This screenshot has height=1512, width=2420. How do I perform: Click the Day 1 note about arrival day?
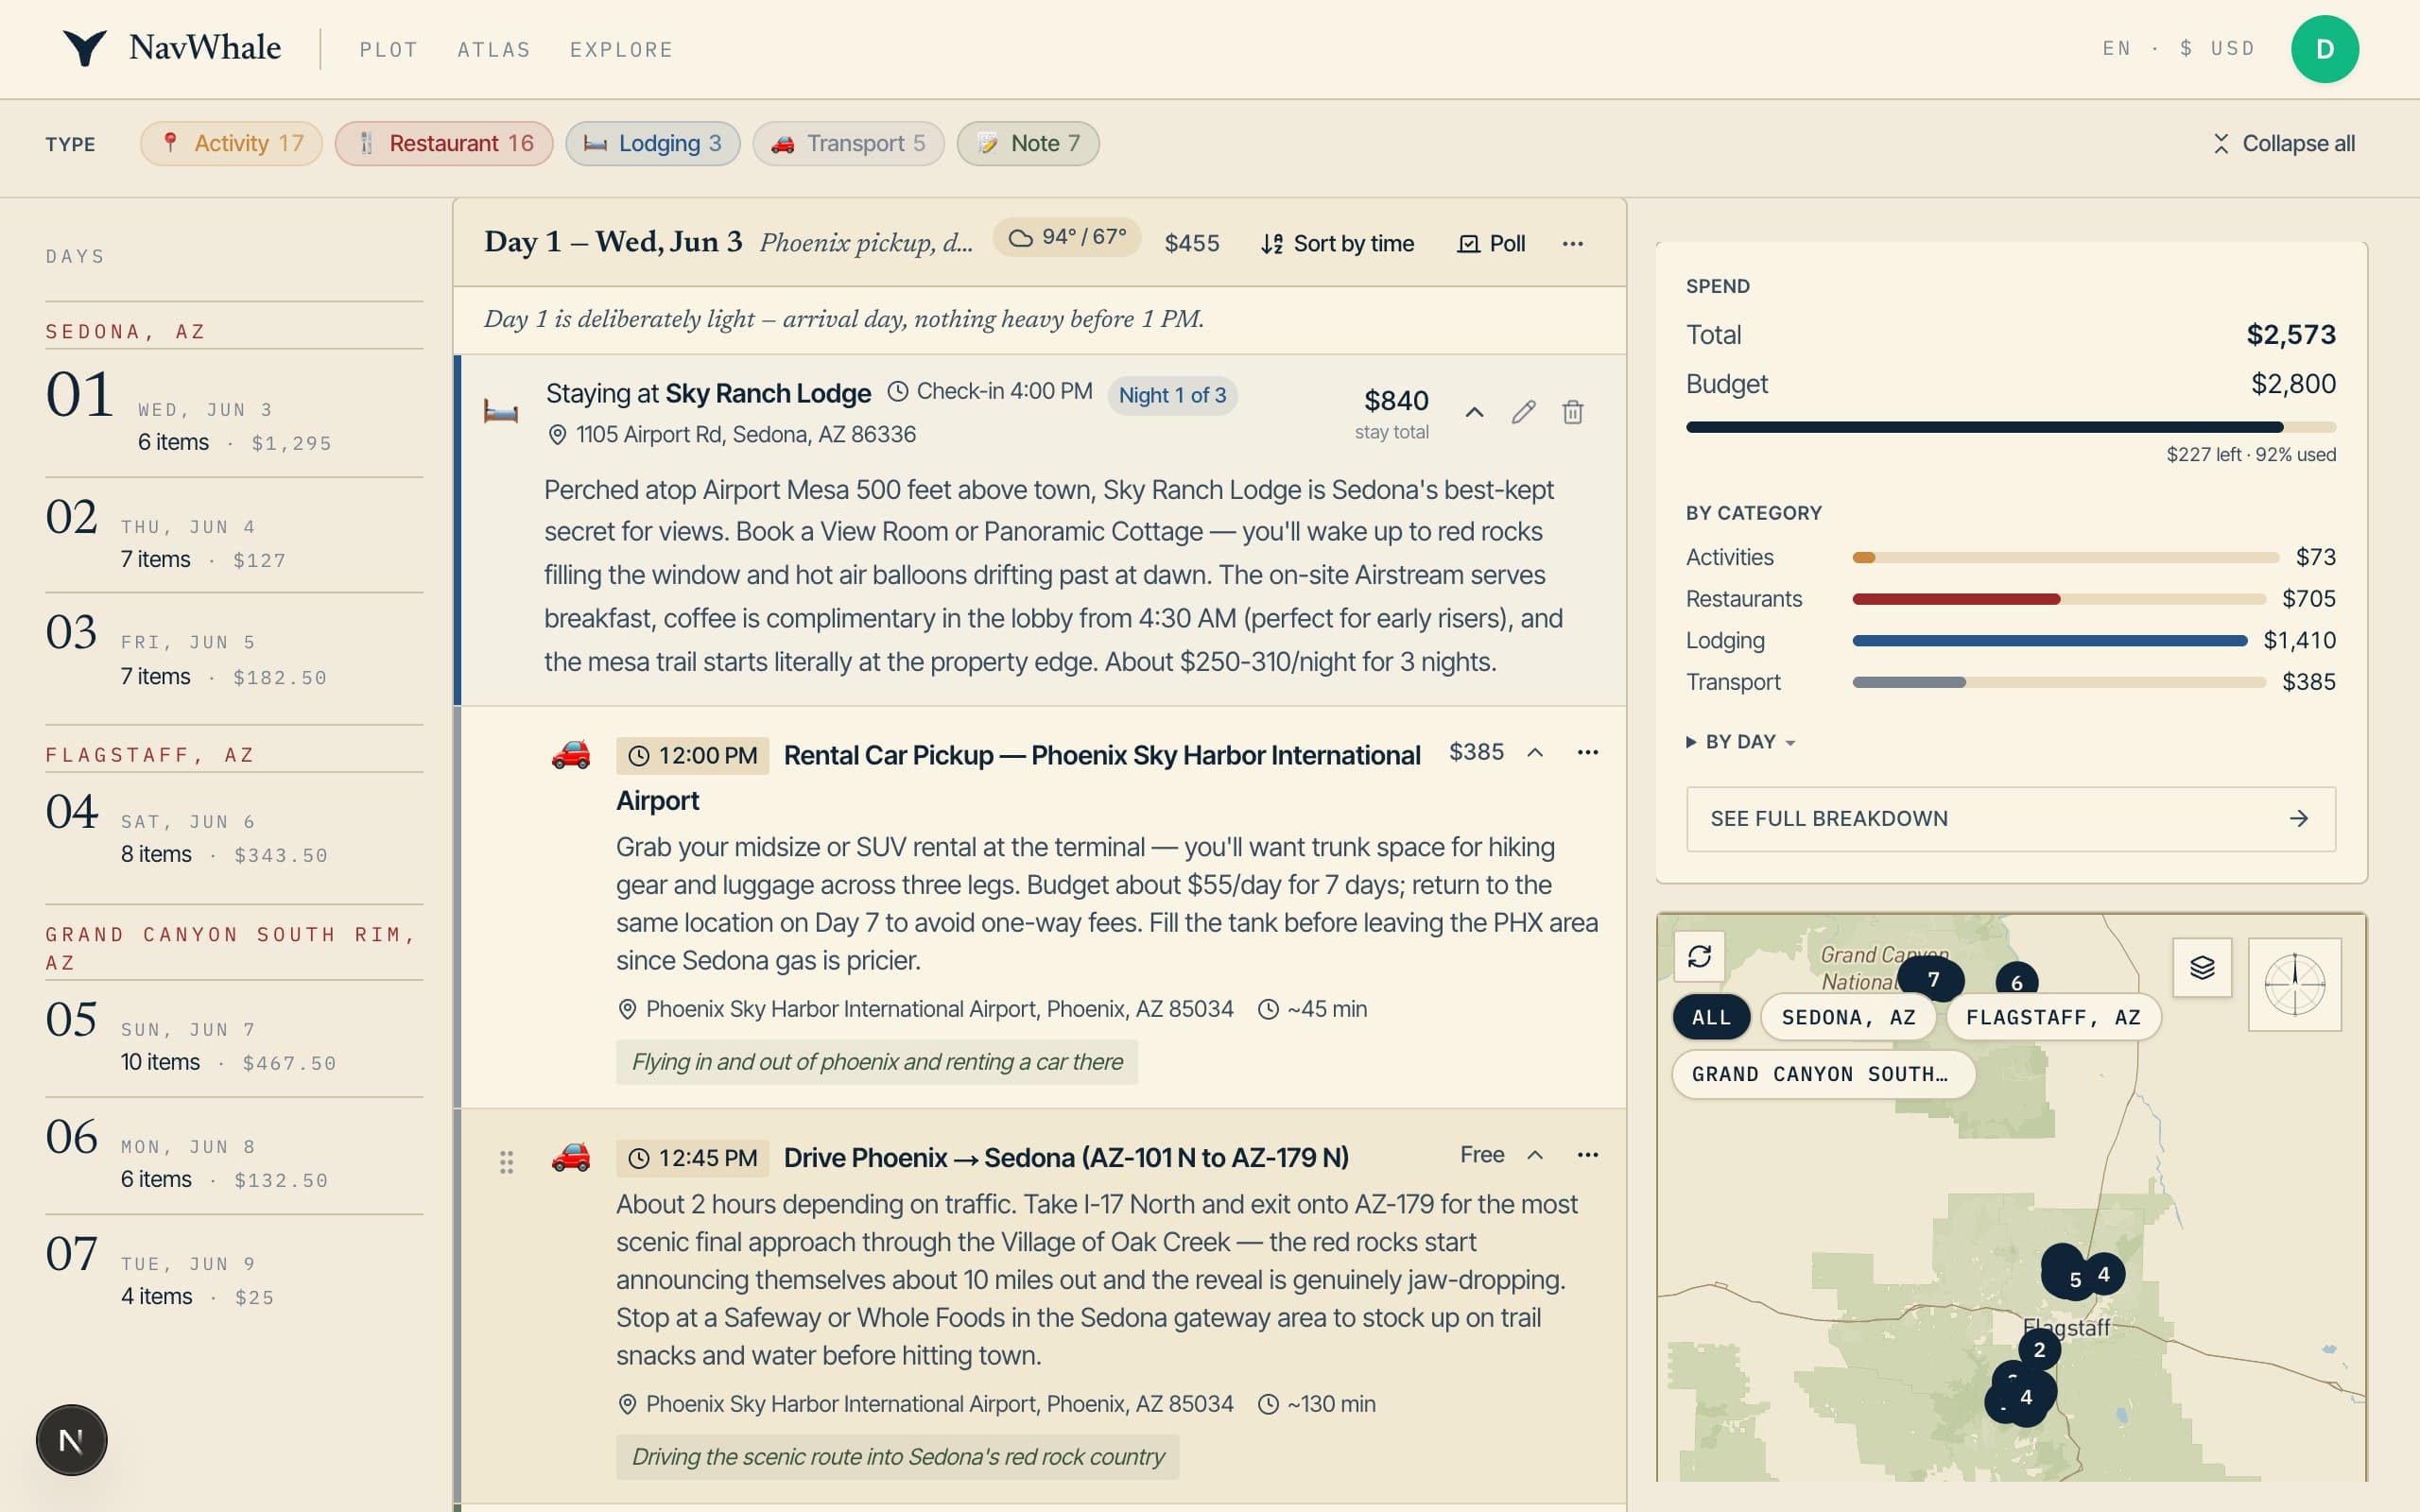click(x=844, y=319)
